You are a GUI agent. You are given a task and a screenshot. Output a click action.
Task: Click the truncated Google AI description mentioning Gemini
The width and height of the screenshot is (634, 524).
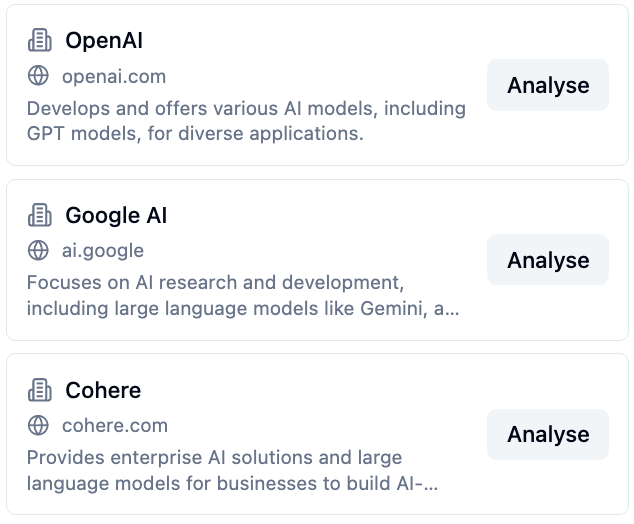(x=243, y=295)
